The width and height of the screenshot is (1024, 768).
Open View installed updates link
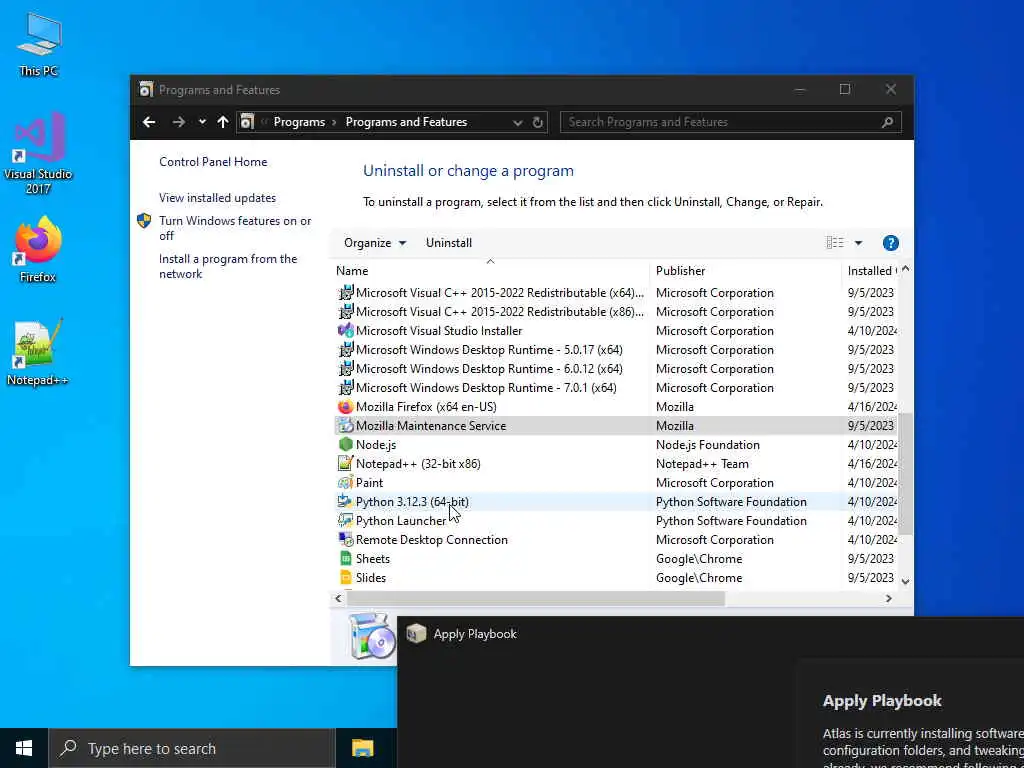tap(217, 198)
